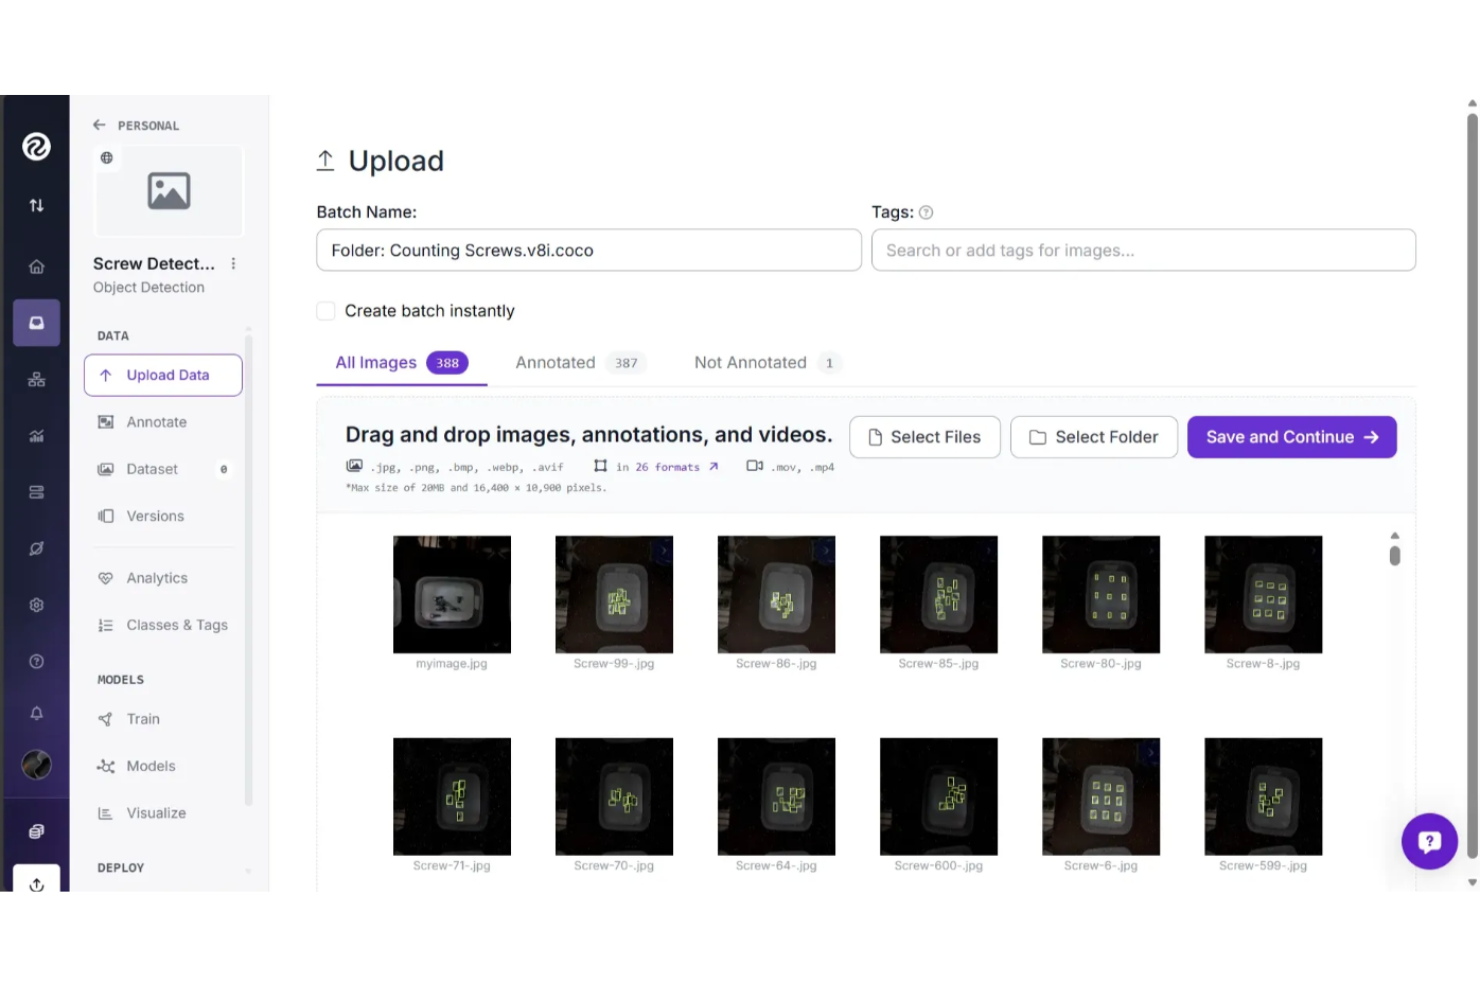
Task: Switch to the Annotated tab
Action: (x=556, y=362)
